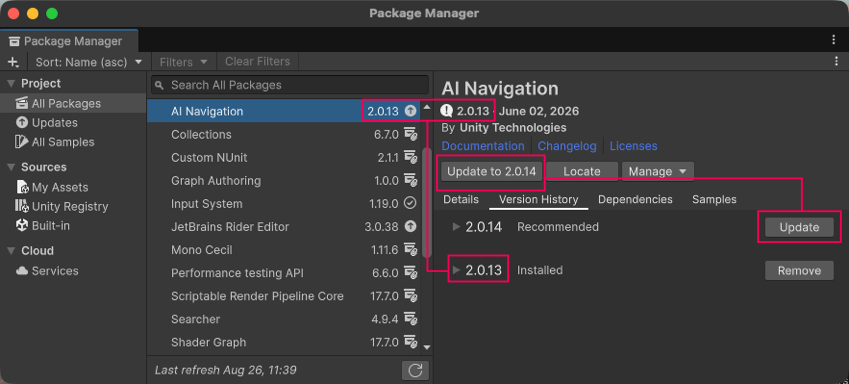Collapse the Cloud section
The image size is (849, 384).
(11, 251)
